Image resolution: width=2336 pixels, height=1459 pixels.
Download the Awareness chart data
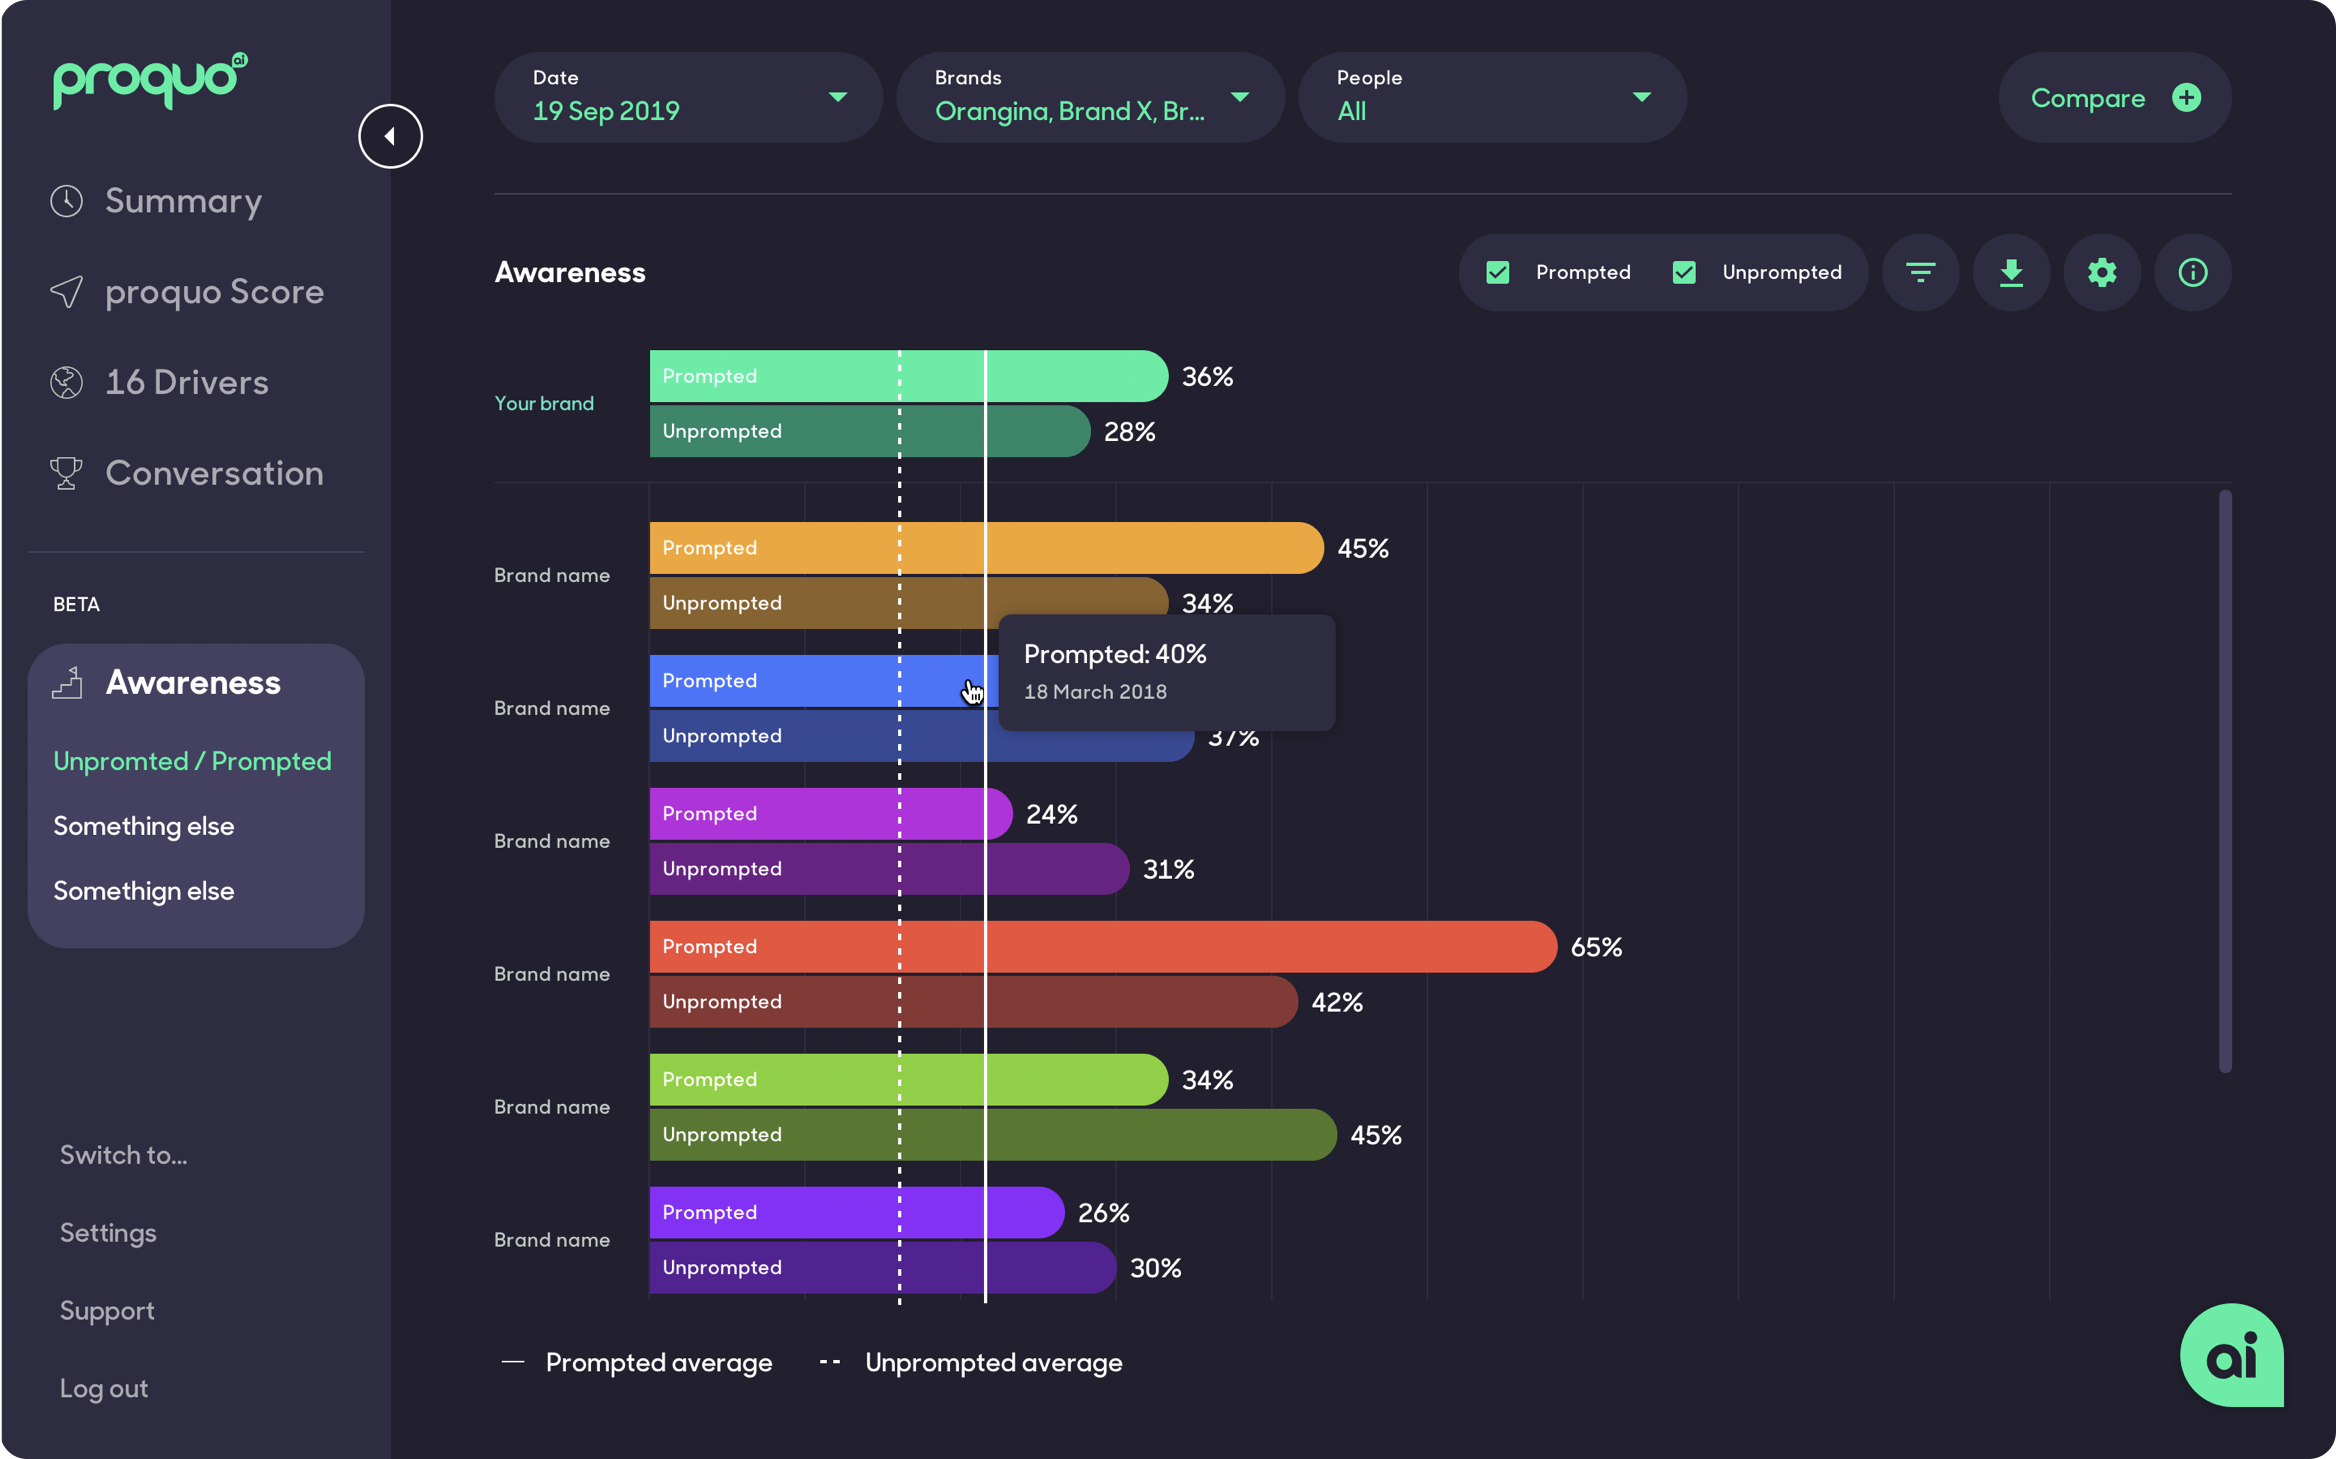tap(2011, 272)
